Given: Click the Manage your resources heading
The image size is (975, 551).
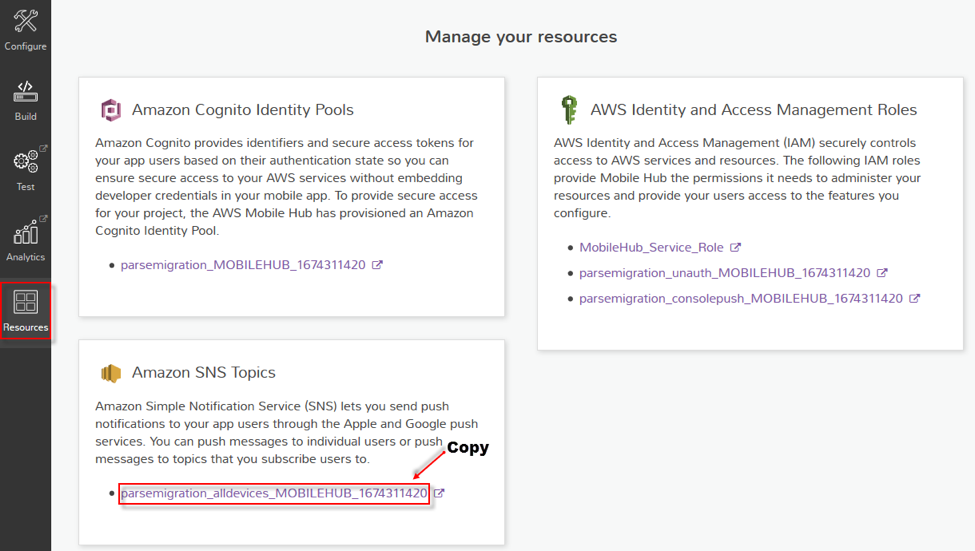Looking at the screenshot, I should [x=521, y=37].
